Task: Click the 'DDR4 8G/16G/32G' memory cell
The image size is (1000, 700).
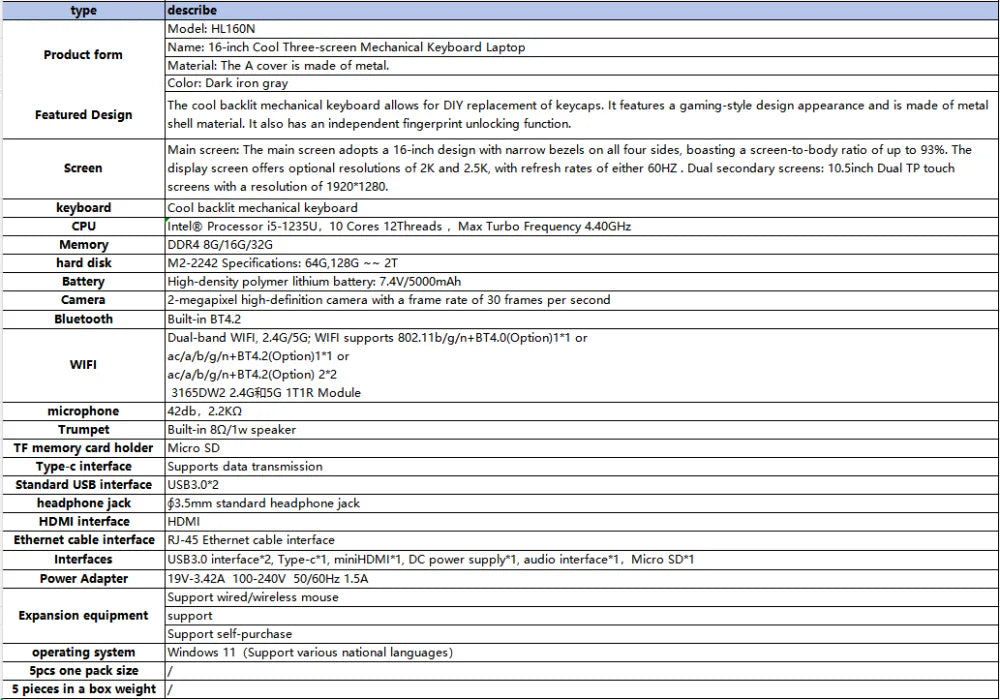Action: pos(582,245)
